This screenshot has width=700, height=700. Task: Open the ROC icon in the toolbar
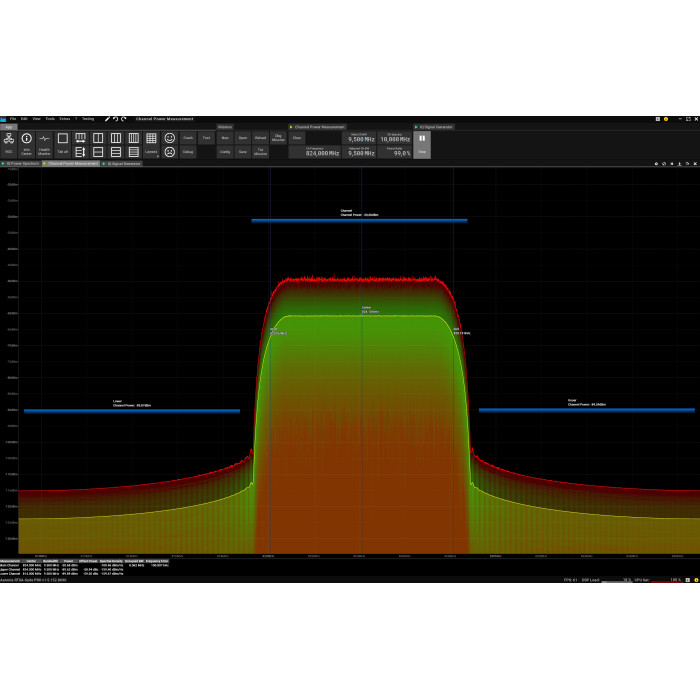click(x=9, y=141)
